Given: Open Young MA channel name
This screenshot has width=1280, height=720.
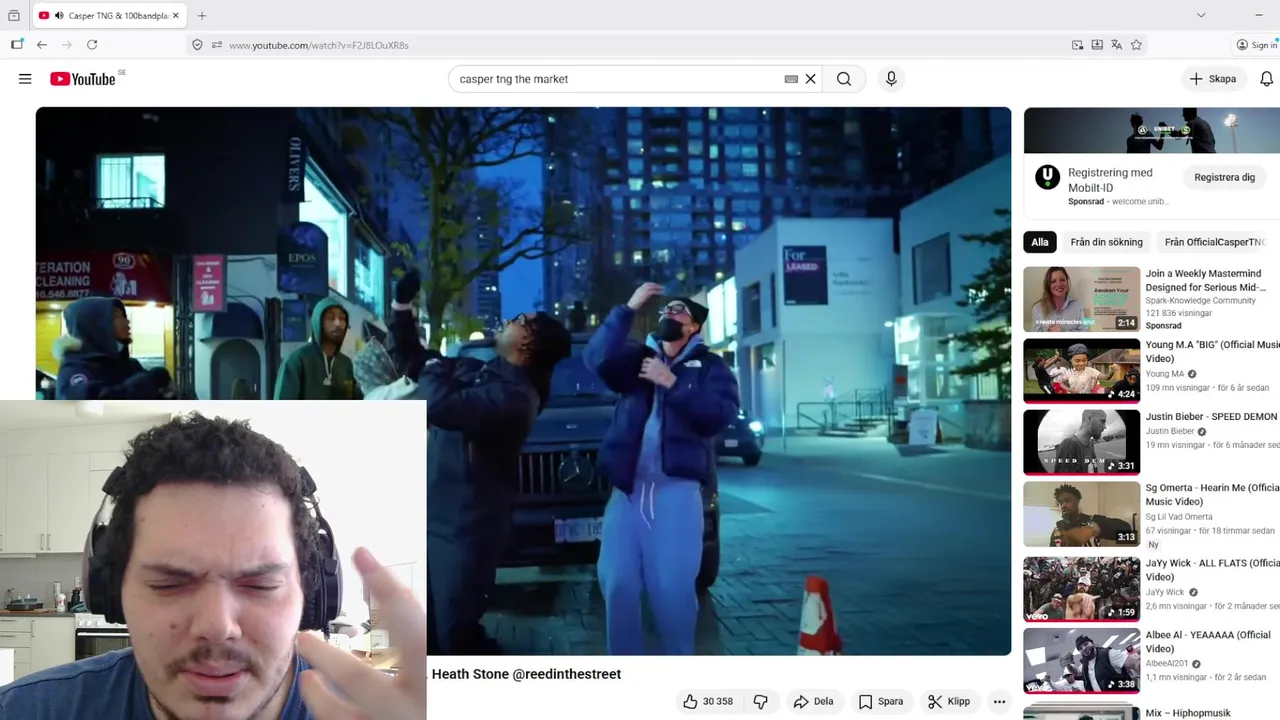Looking at the screenshot, I should click(x=1165, y=374).
